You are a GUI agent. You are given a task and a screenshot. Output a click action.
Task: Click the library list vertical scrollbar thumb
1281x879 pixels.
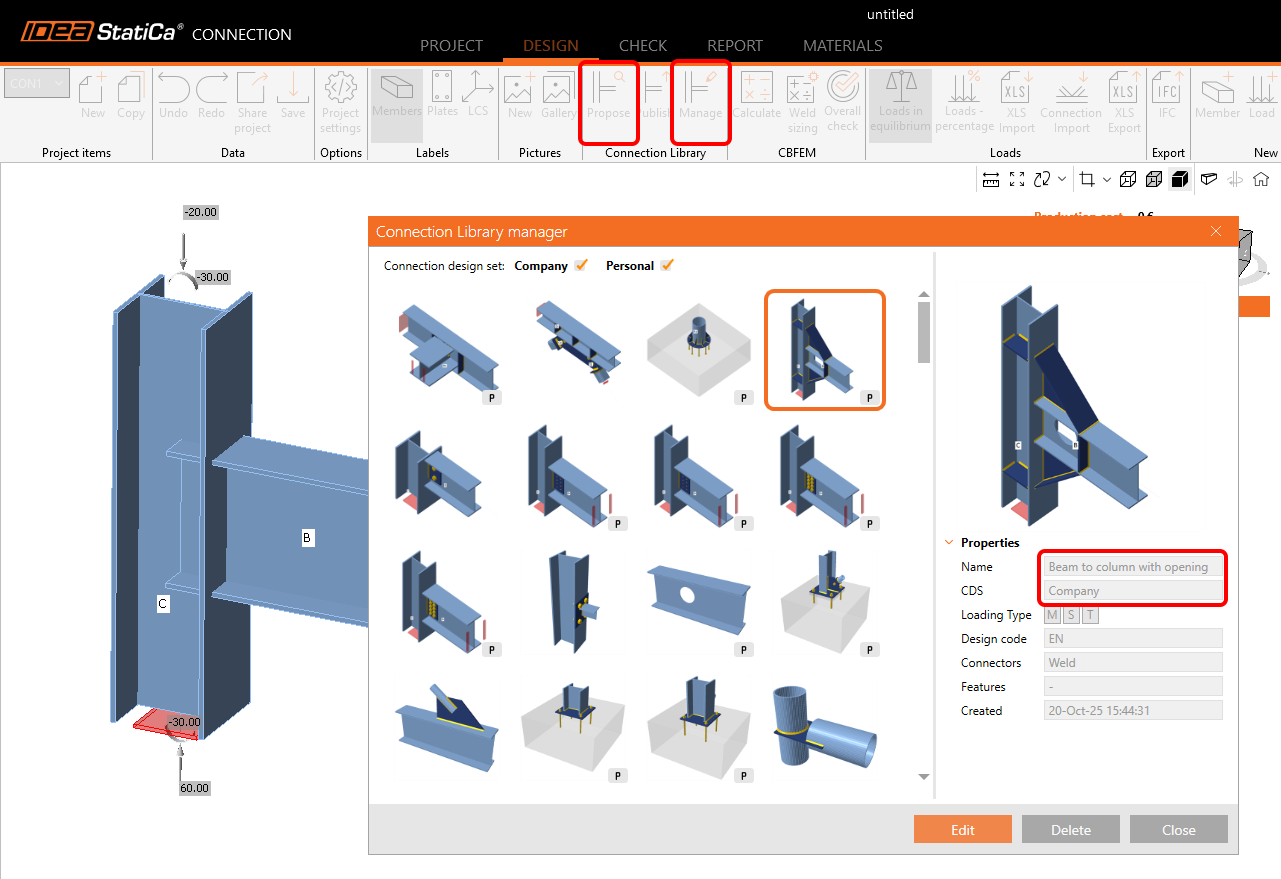(924, 332)
